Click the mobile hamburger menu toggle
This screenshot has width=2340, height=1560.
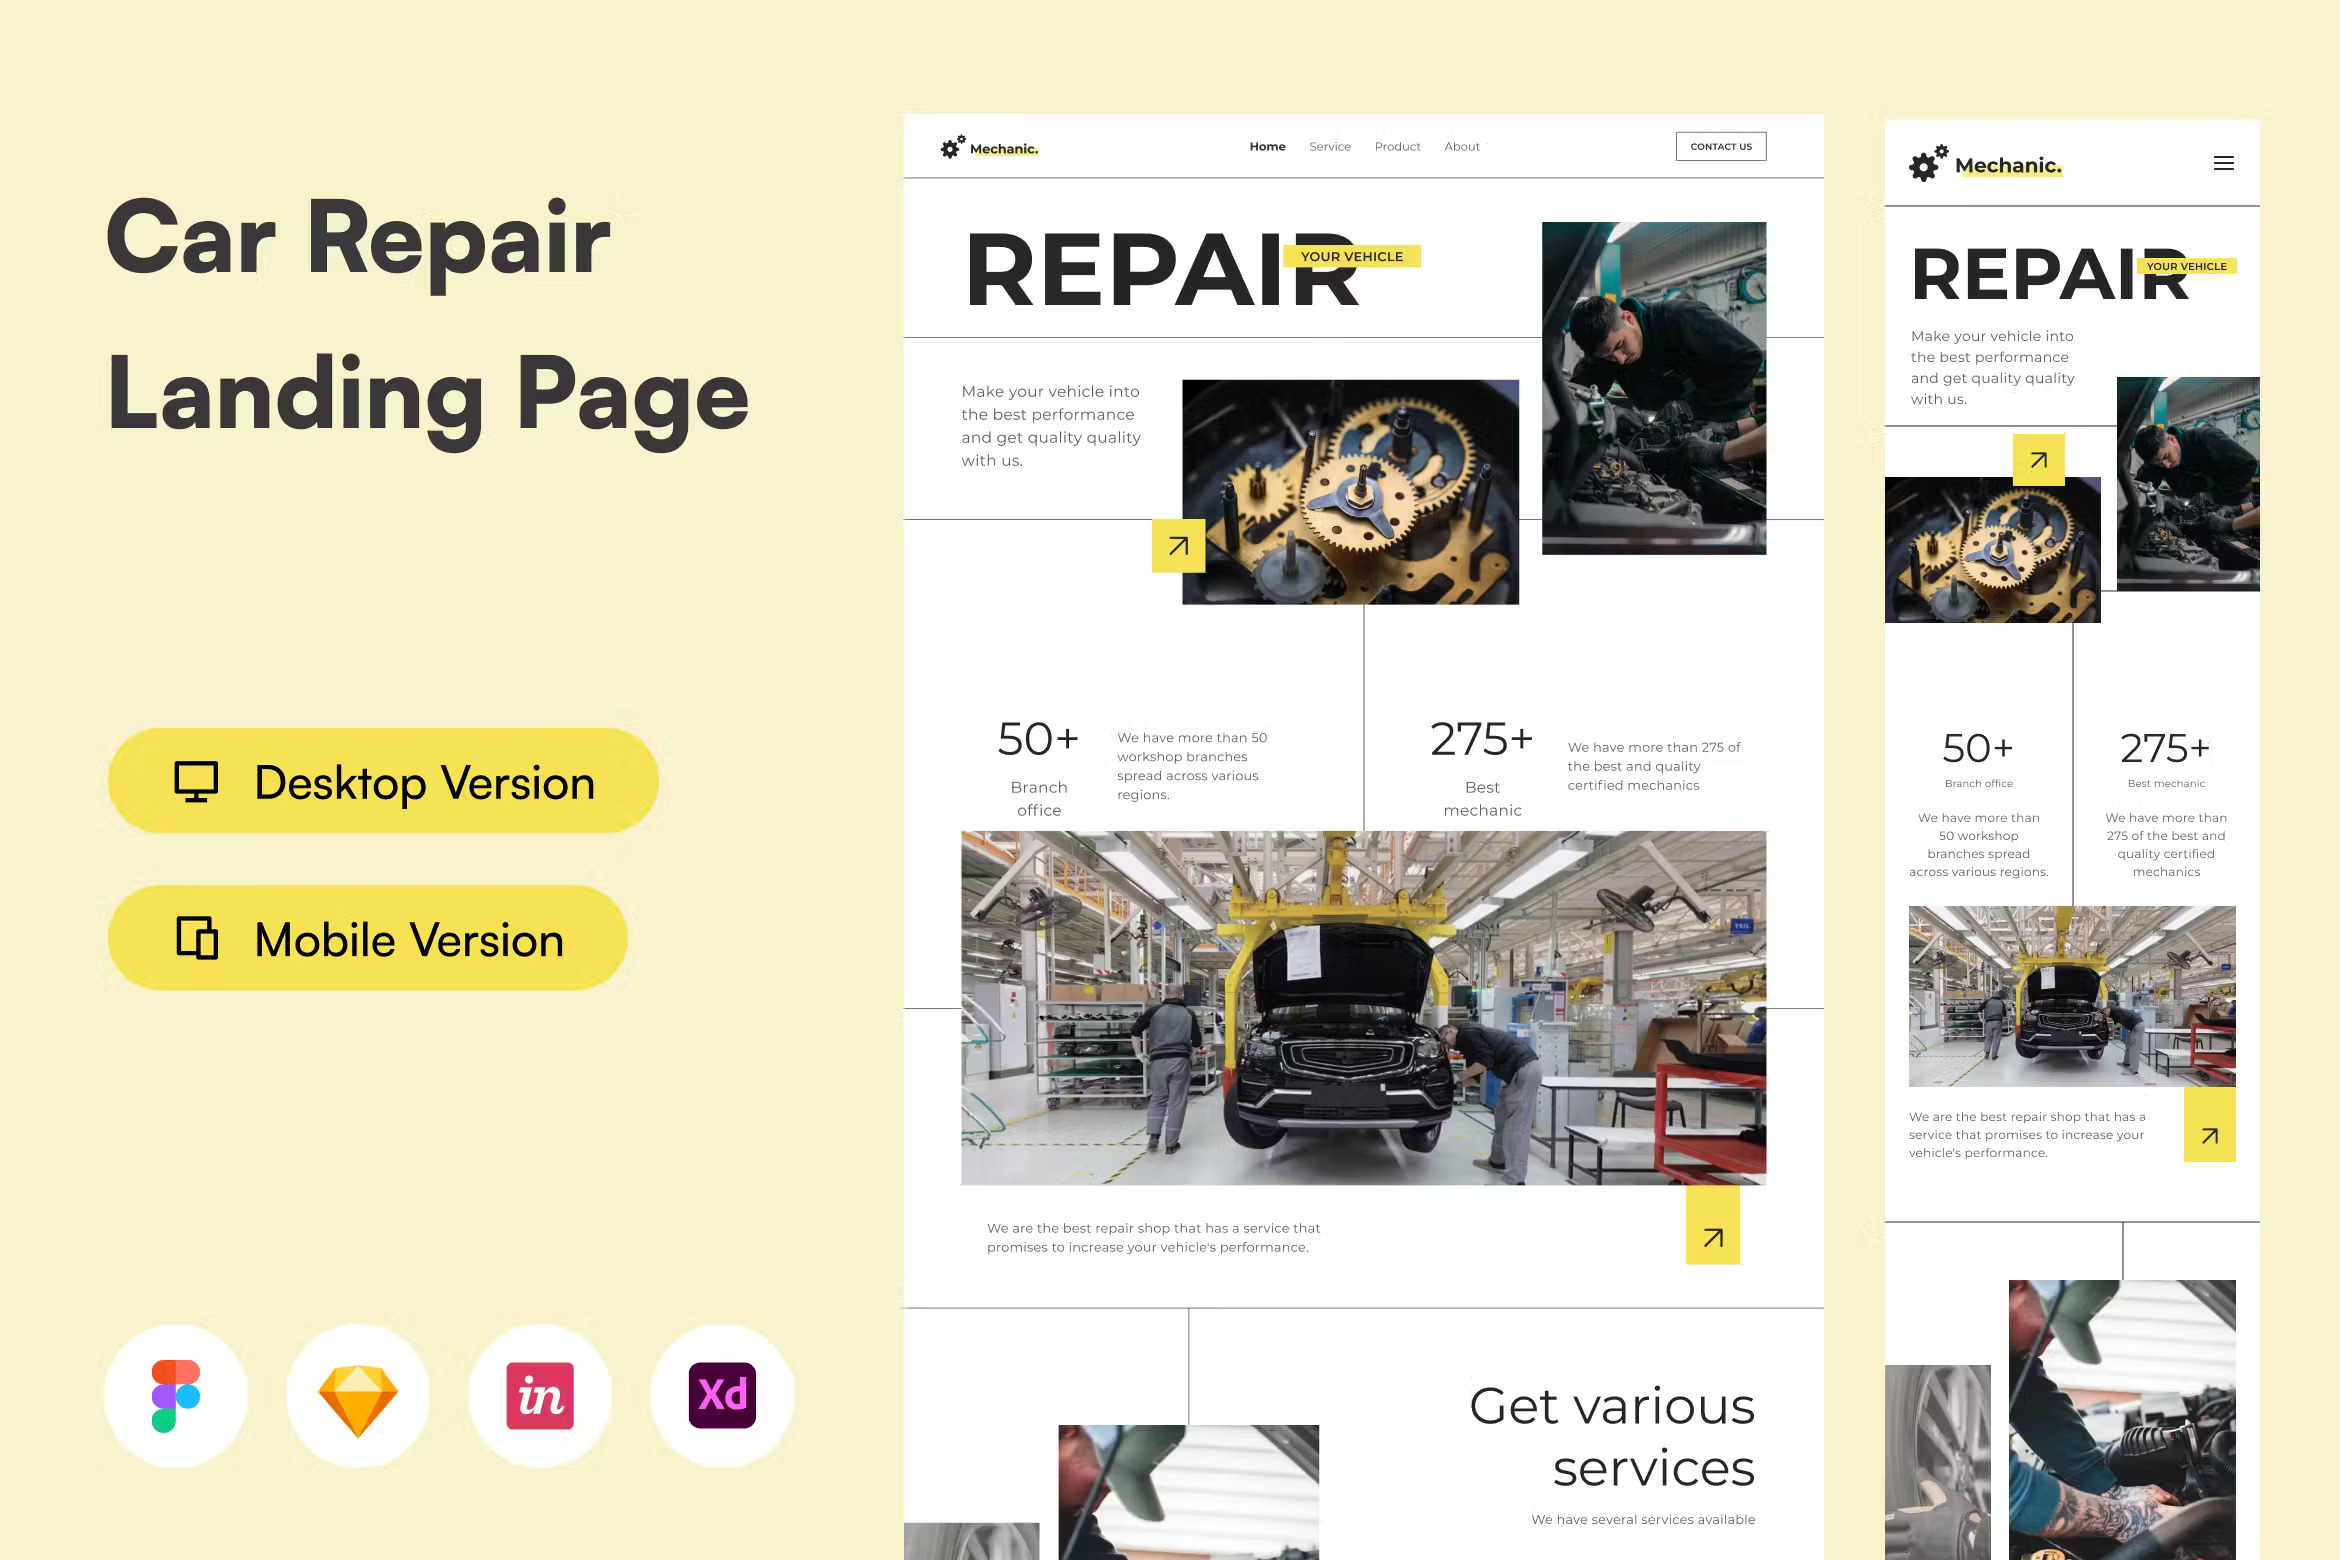2223,162
